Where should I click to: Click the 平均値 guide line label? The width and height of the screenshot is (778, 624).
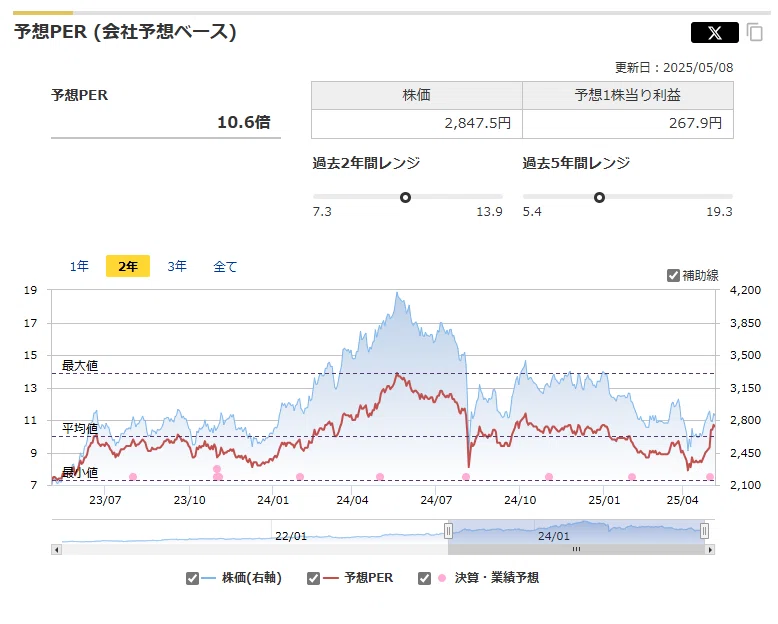80,428
